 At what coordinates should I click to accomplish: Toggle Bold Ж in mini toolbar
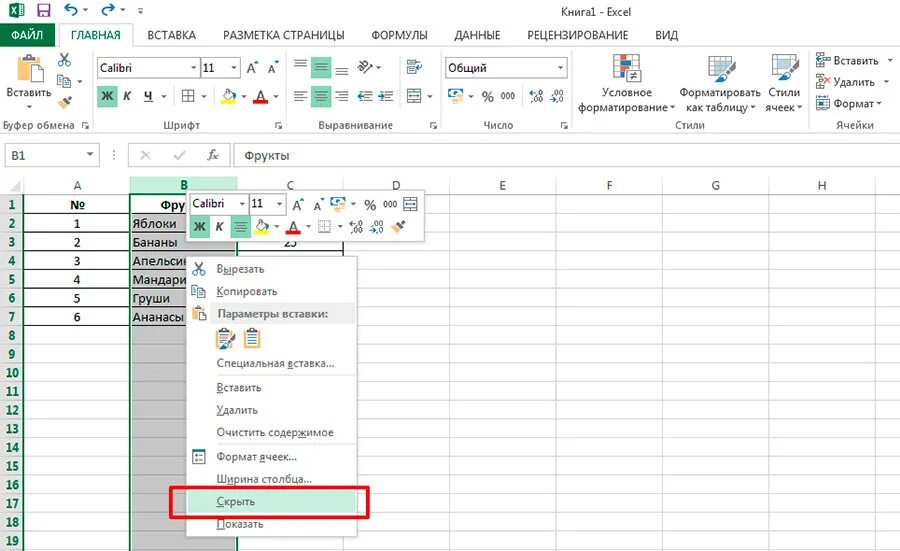[x=199, y=227]
